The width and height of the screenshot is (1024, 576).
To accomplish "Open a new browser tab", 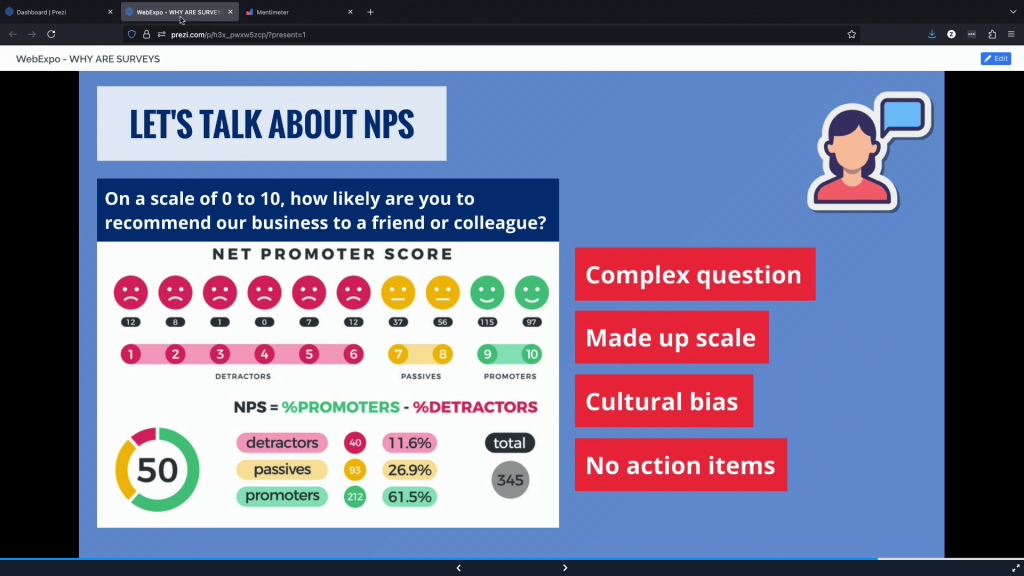I will (370, 12).
